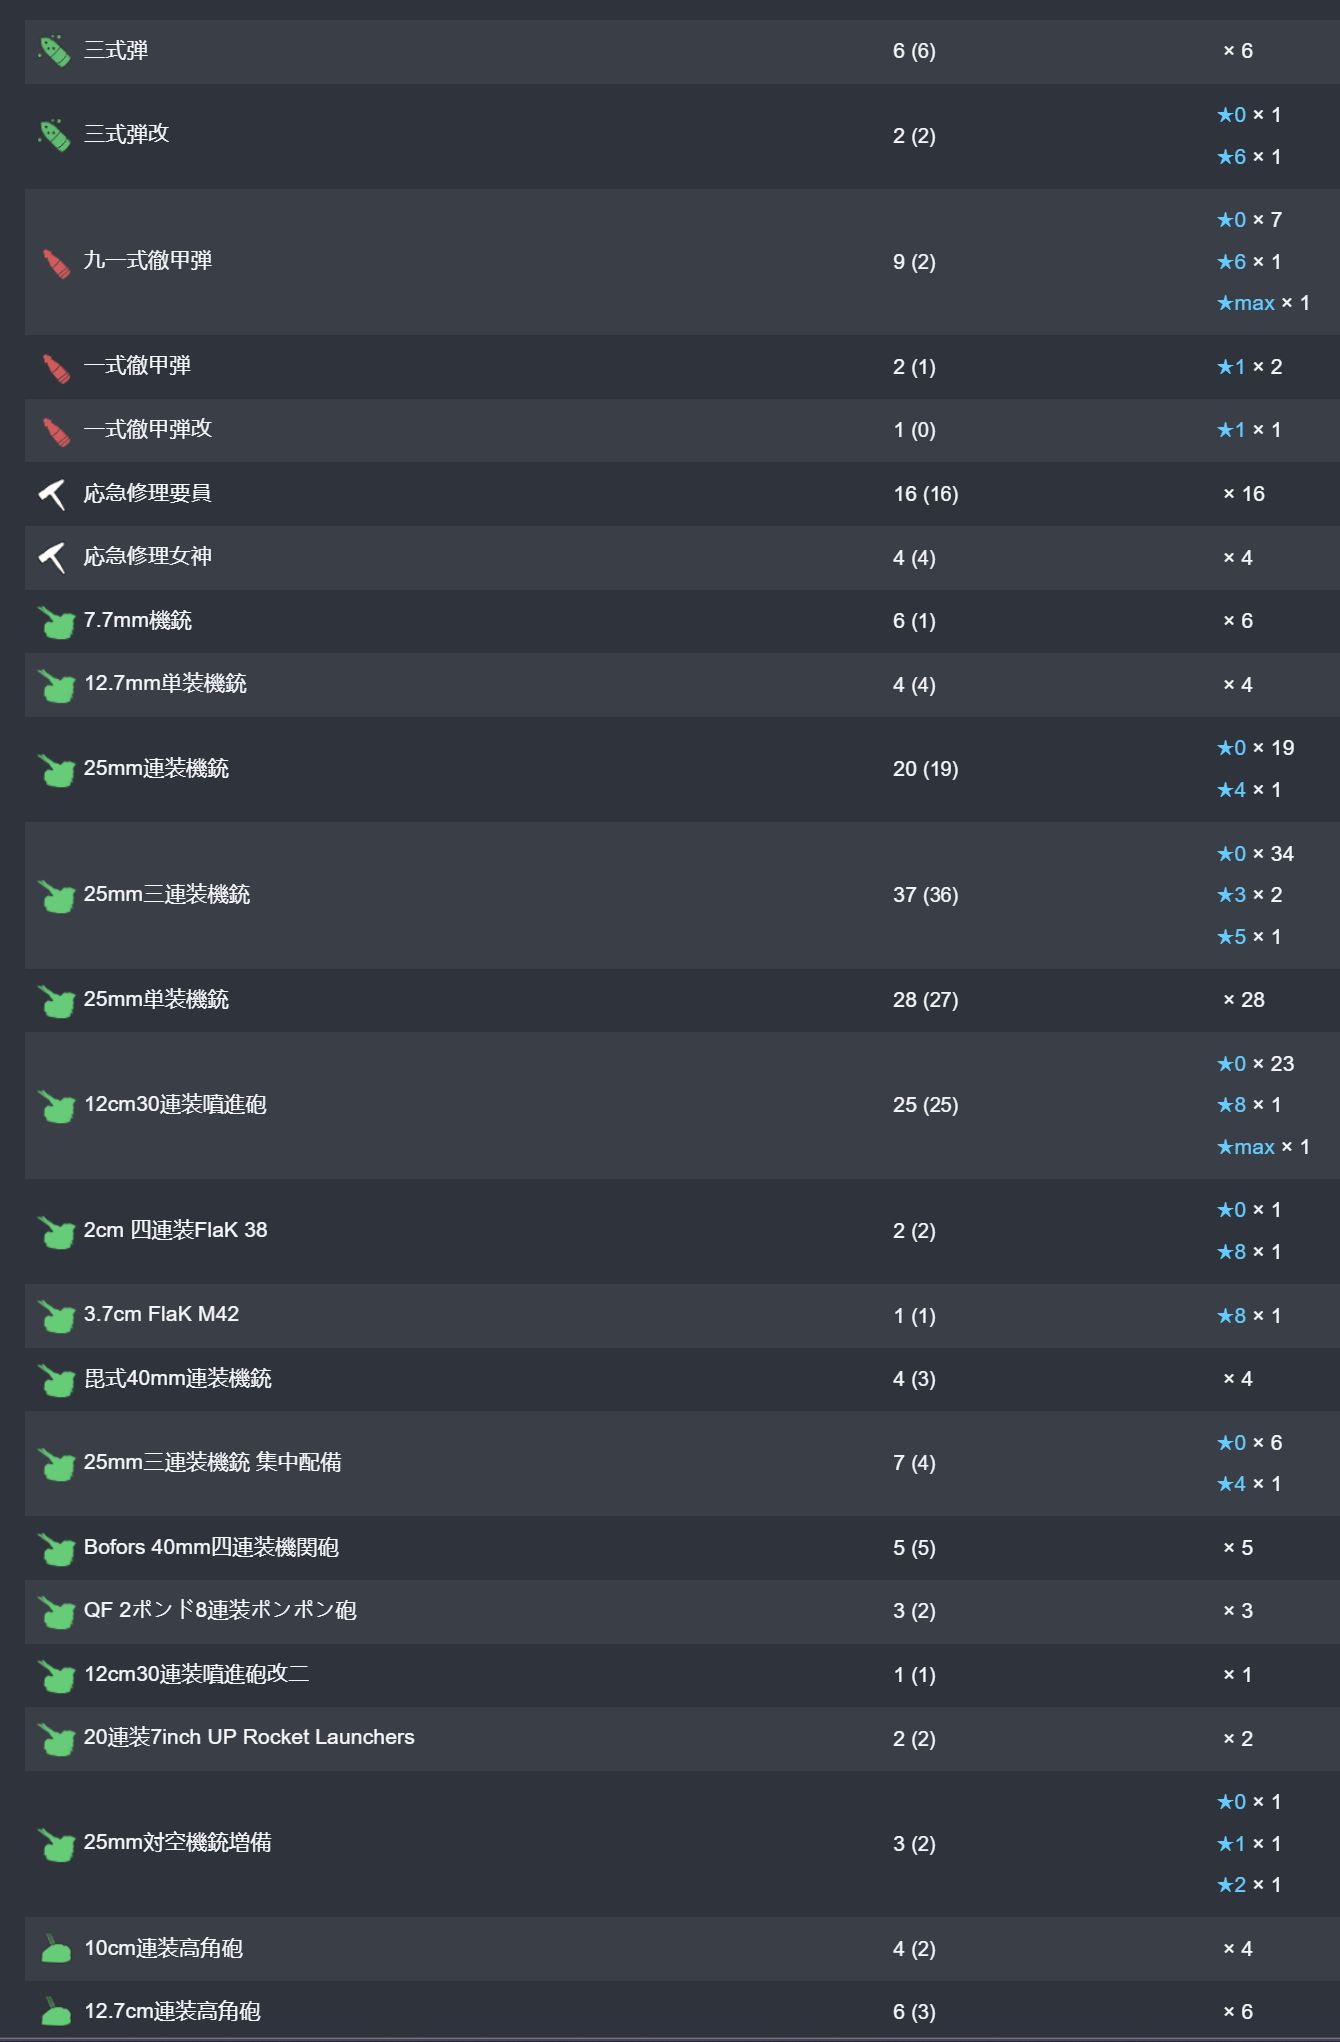Image resolution: width=1340 pixels, height=2042 pixels.
Task: Open the 25mm三連装機銃 集中配備 entry
Action: pyautogui.click(x=212, y=1462)
